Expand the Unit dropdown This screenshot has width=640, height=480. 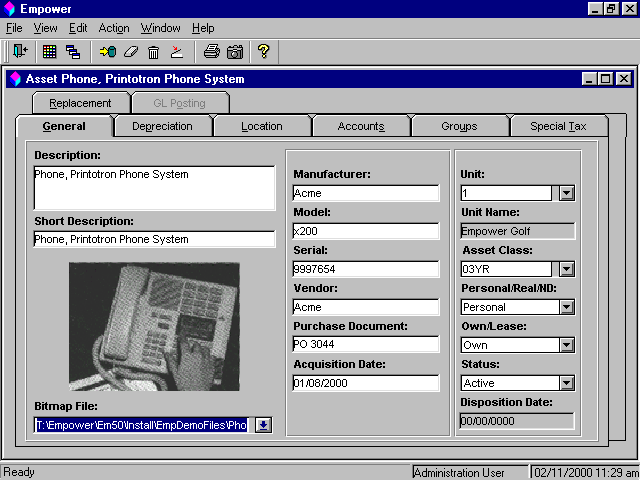(567, 193)
